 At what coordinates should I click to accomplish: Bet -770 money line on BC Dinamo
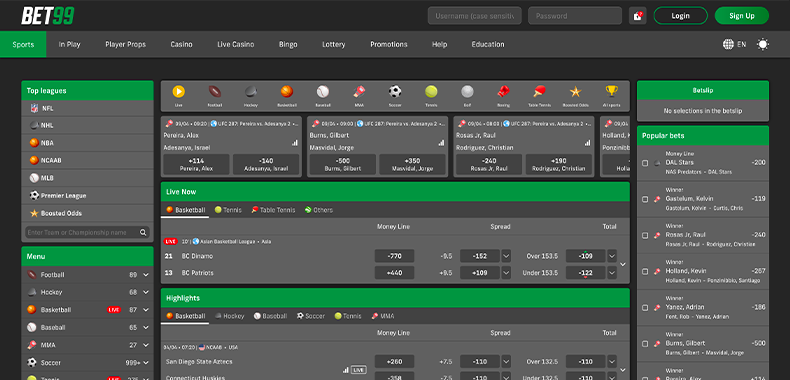[x=394, y=256]
